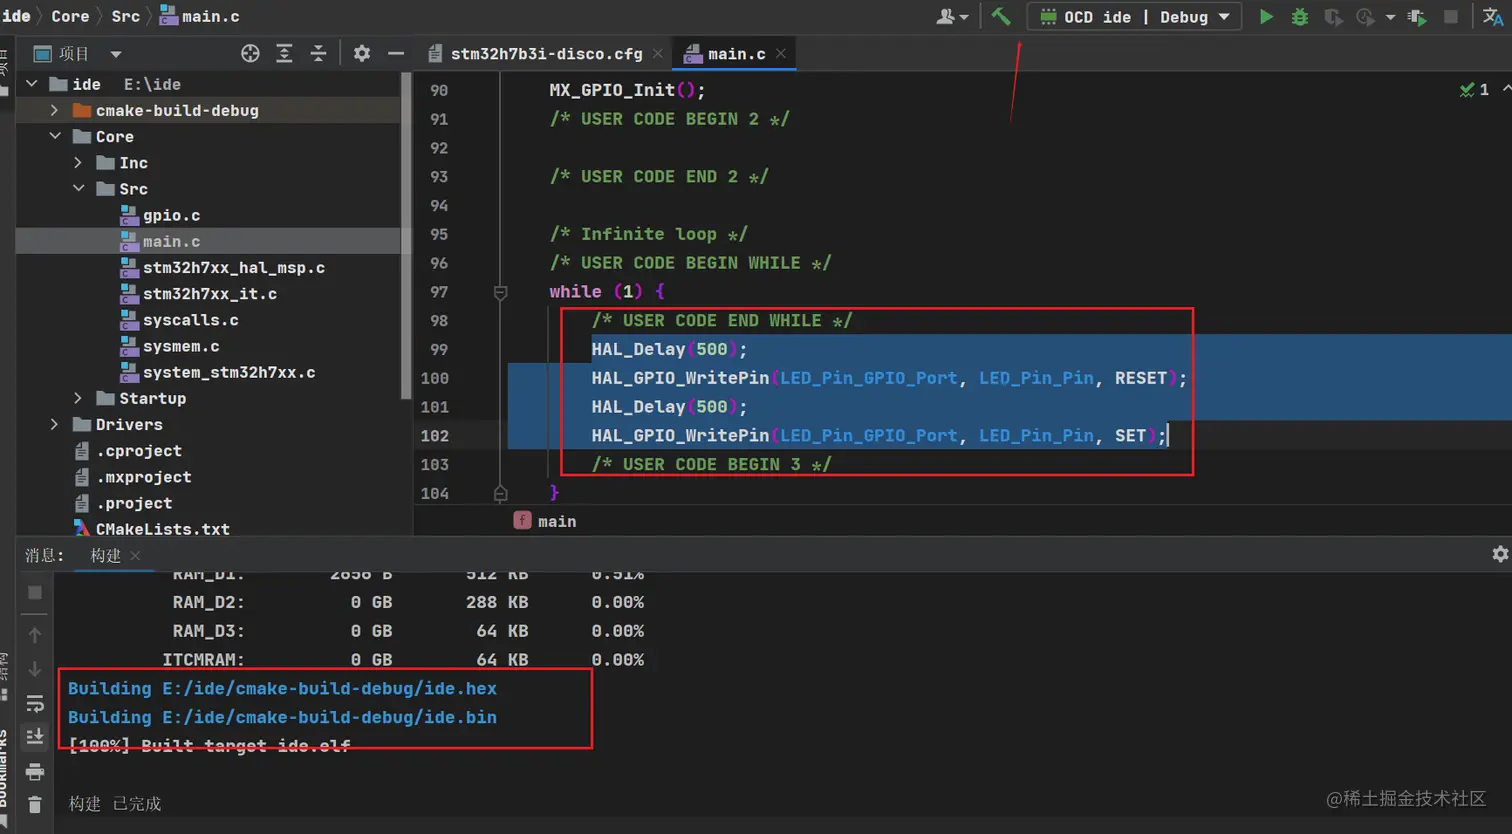Go to previous message up arrow
The width and height of the screenshot is (1512, 834).
[x=34, y=635]
